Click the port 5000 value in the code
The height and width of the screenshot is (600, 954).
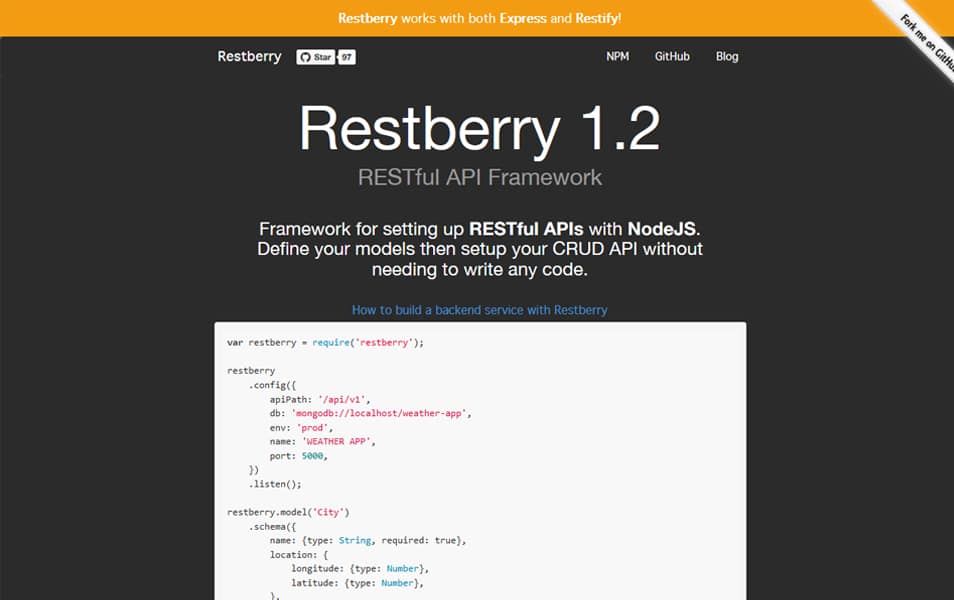coord(311,455)
